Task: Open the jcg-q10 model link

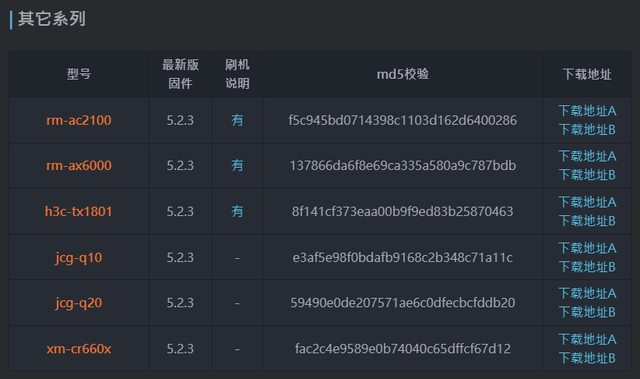Action: point(79,258)
